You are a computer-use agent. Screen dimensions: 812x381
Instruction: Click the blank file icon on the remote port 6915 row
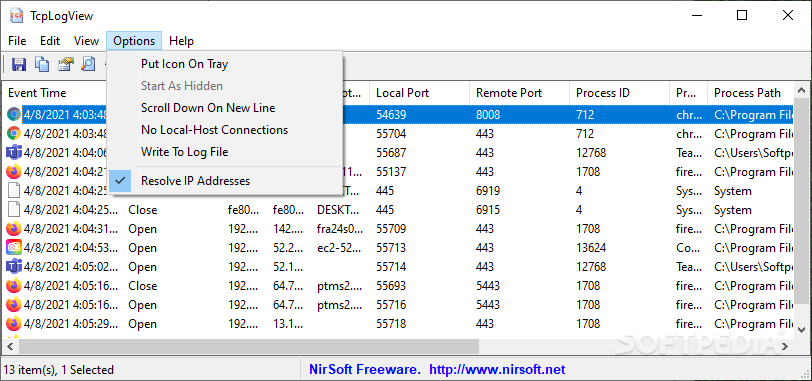coord(14,210)
